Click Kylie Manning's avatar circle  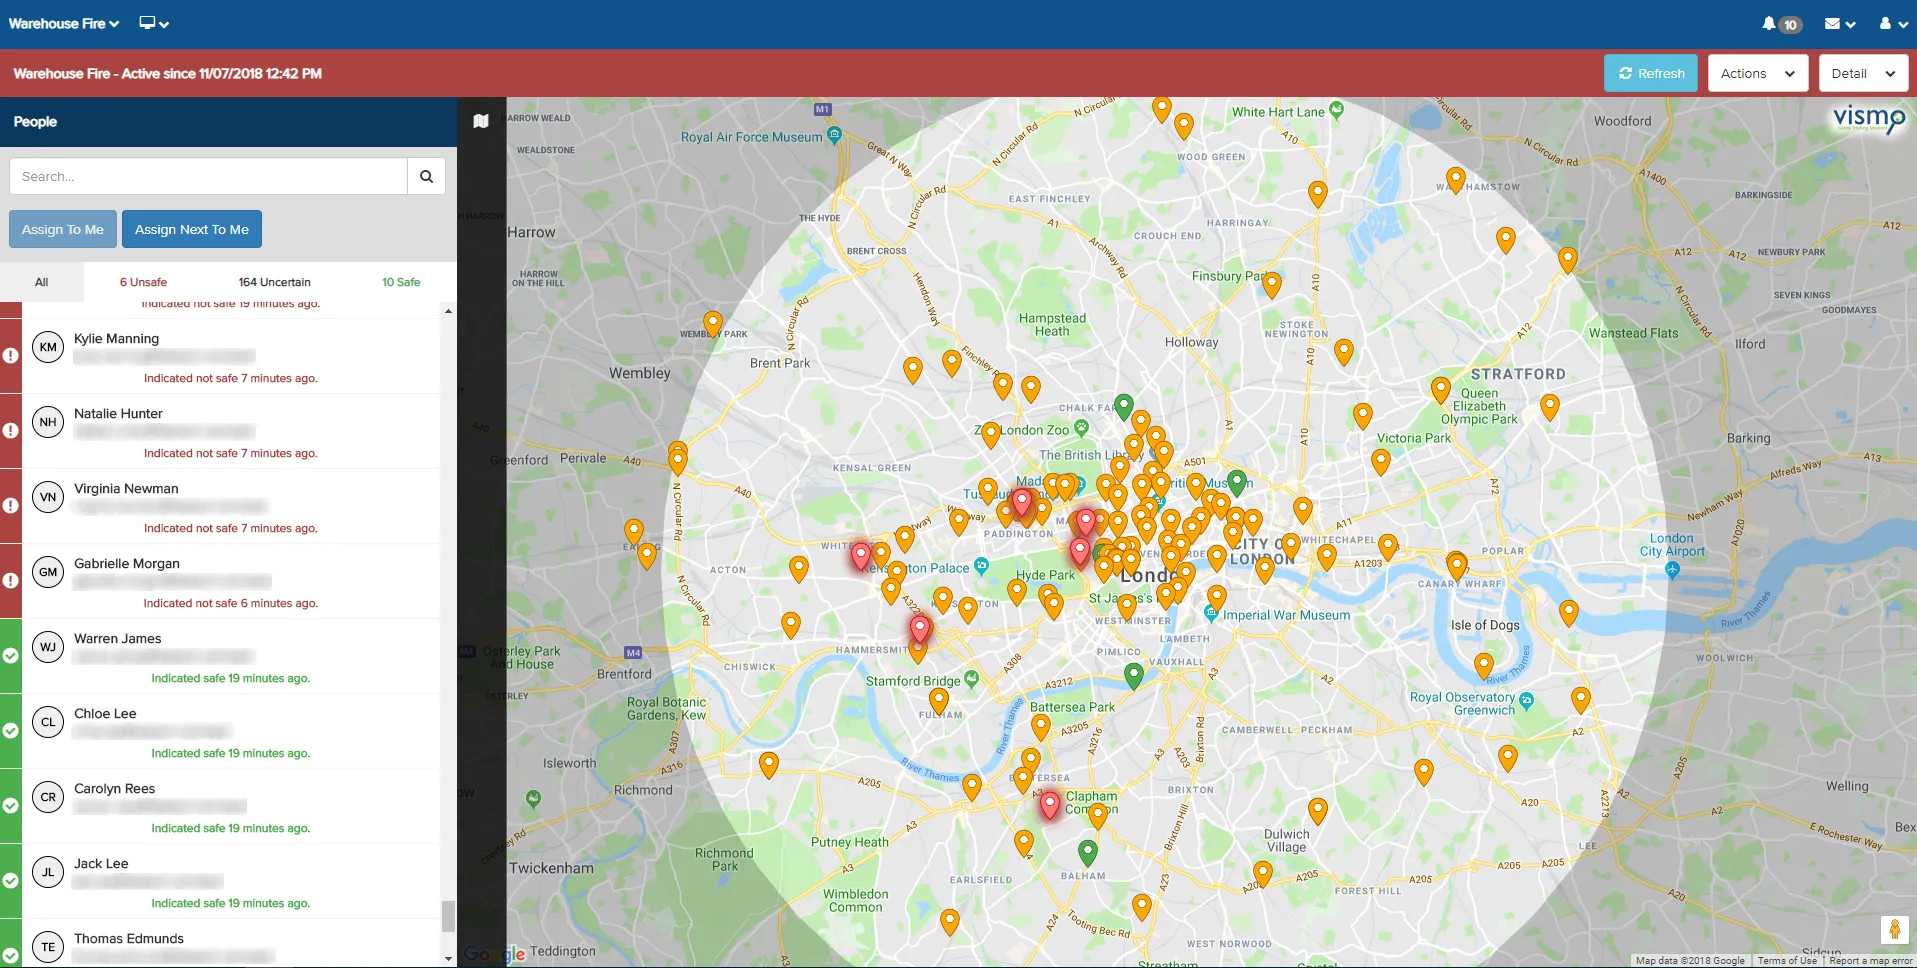tap(47, 347)
